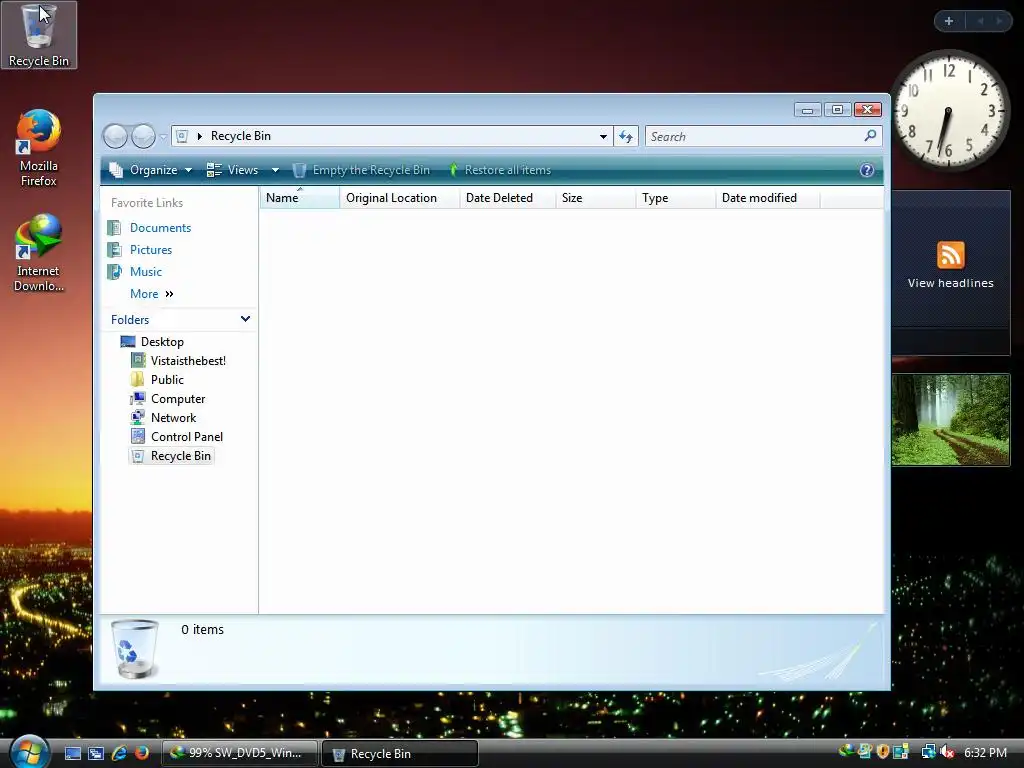
Task: Sort by the Size column header
Action: coord(596,198)
